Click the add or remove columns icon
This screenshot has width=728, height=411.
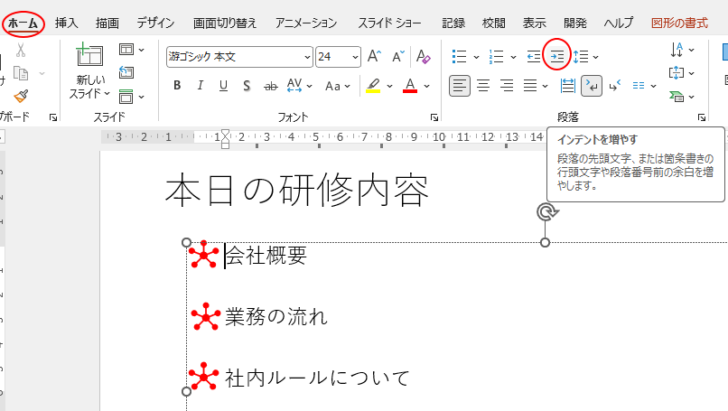(639, 86)
